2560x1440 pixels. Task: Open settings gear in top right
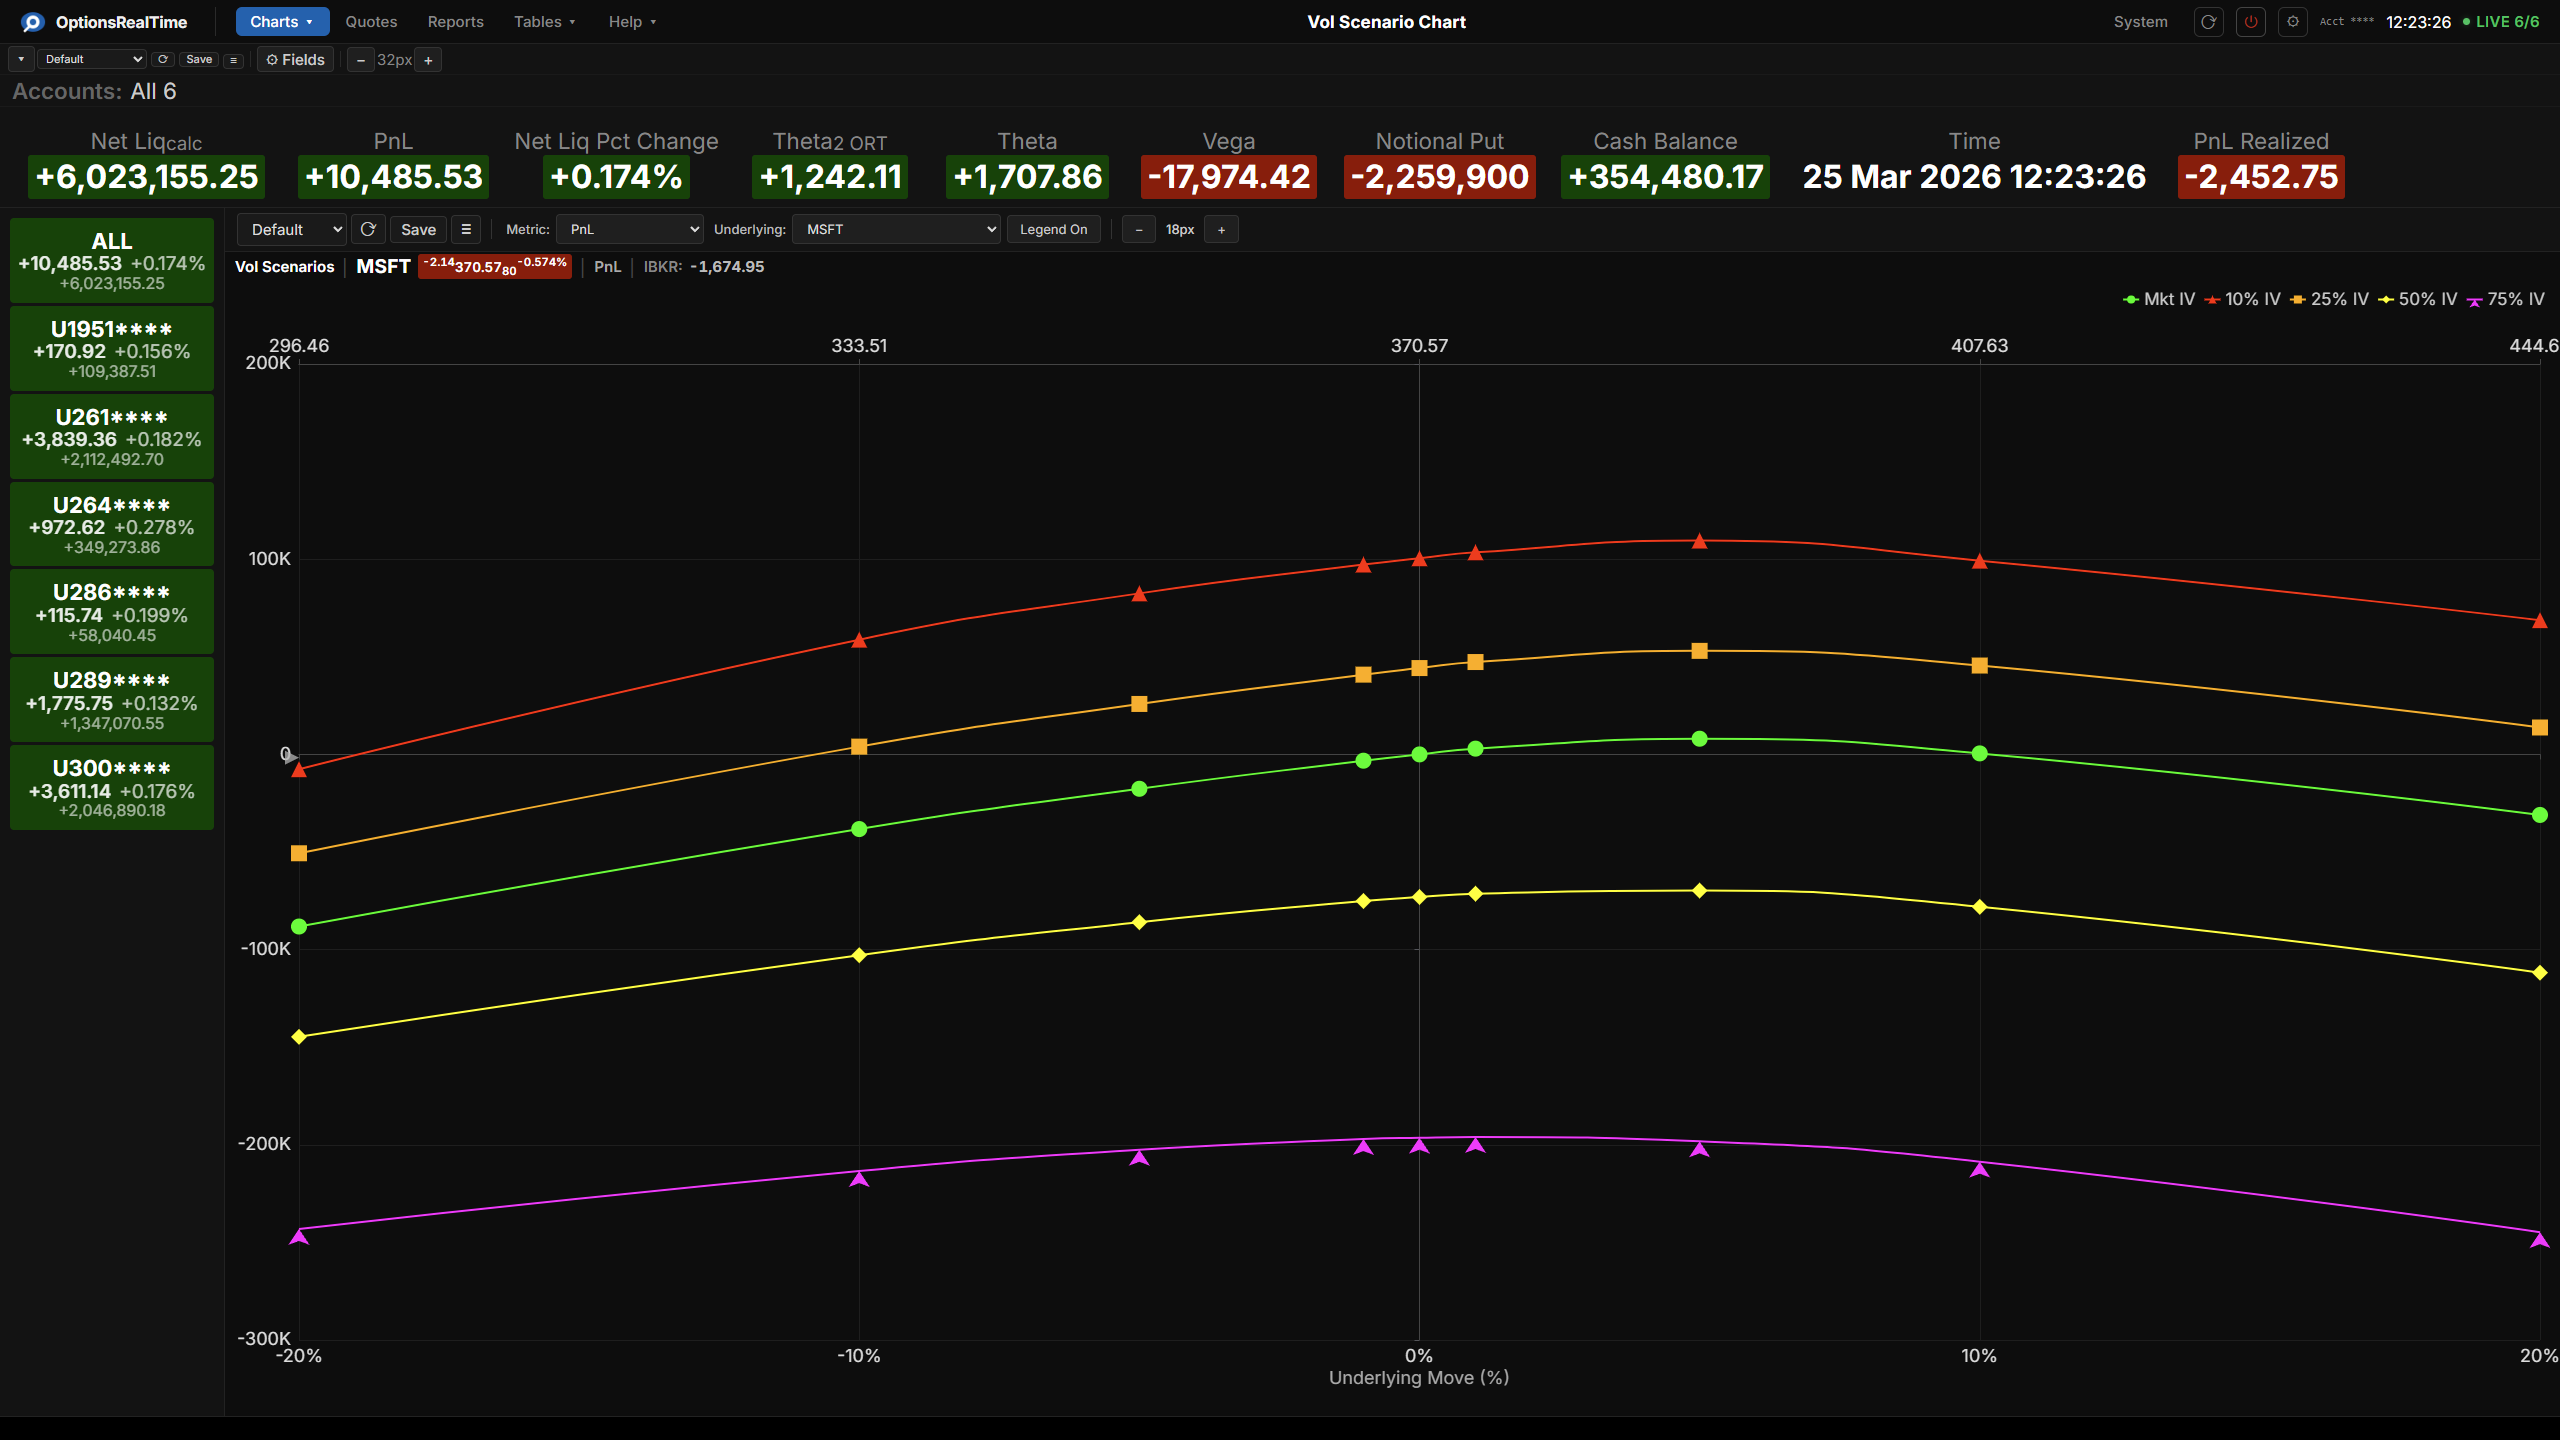tap(2293, 22)
